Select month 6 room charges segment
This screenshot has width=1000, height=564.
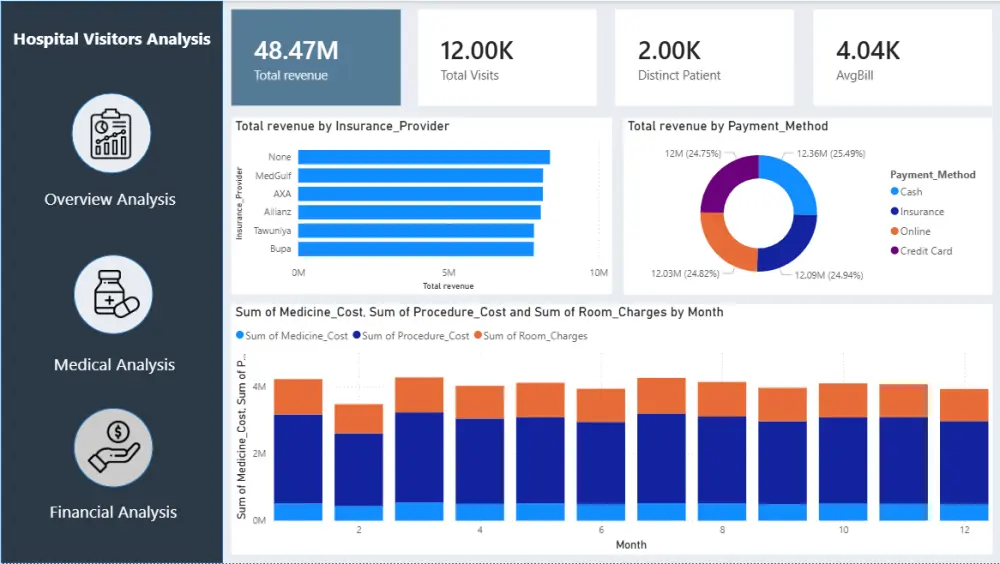point(601,406)
